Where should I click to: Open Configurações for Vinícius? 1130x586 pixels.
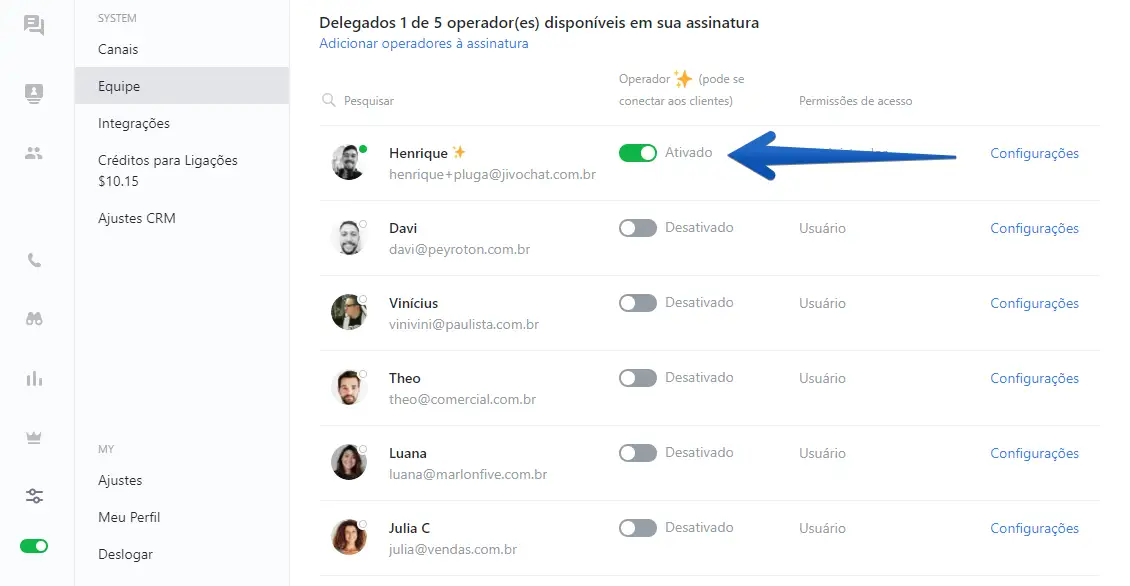(1034, 303)
